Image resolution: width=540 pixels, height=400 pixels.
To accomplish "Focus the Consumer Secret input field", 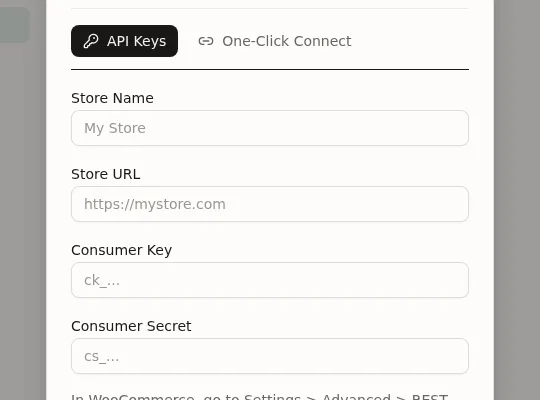I will pyautogui.click(x=270, y=356).
